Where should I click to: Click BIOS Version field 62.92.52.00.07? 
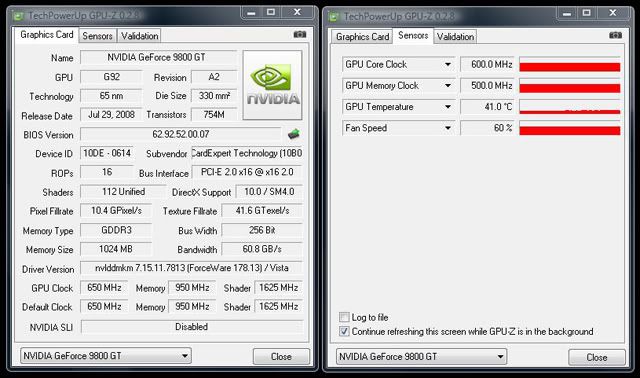coord(181,134)
